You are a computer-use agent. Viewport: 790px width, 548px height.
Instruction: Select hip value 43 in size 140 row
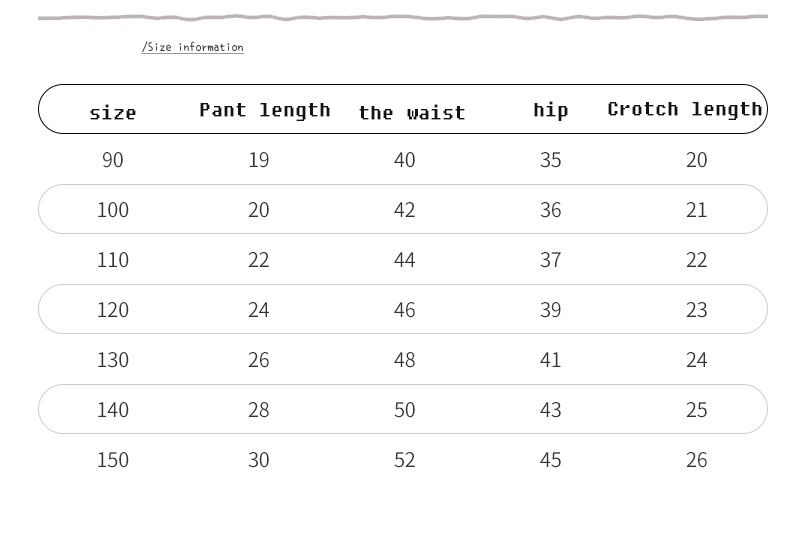[x=551, y=410]
